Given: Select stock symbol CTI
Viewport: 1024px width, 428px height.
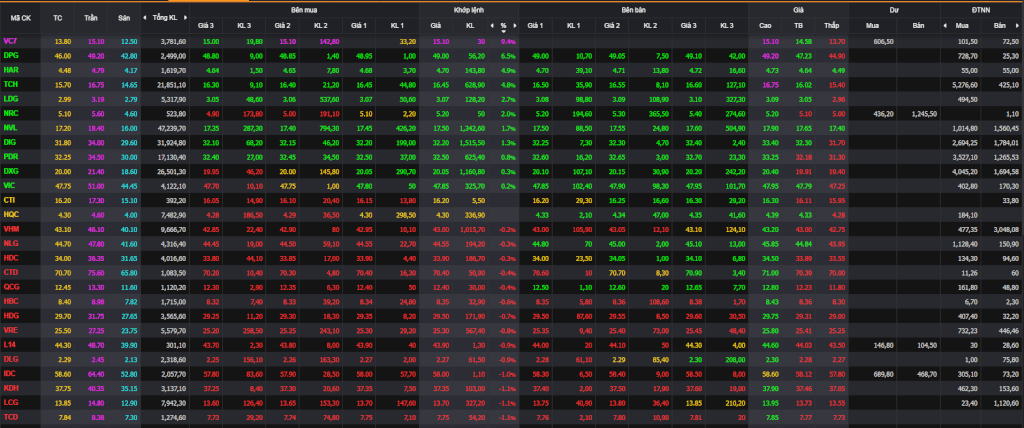Looking at the screenshot, I should click(9, 199).
